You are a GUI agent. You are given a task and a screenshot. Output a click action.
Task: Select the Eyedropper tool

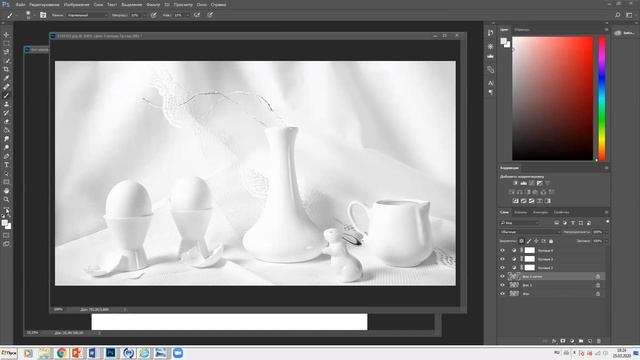point(6,78)
